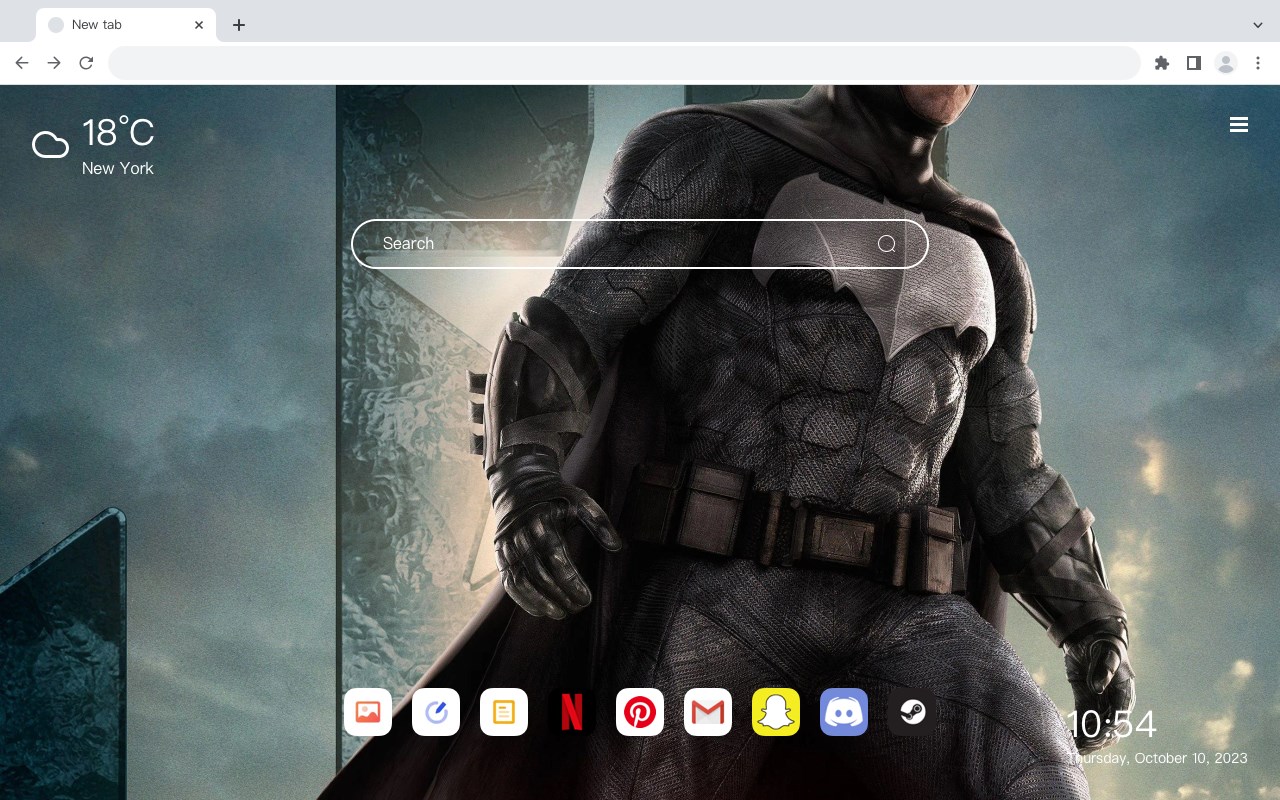This screenshot has width=1280, height=800.
Task: Open the Gmail shortcut
Action: [708, 712]
